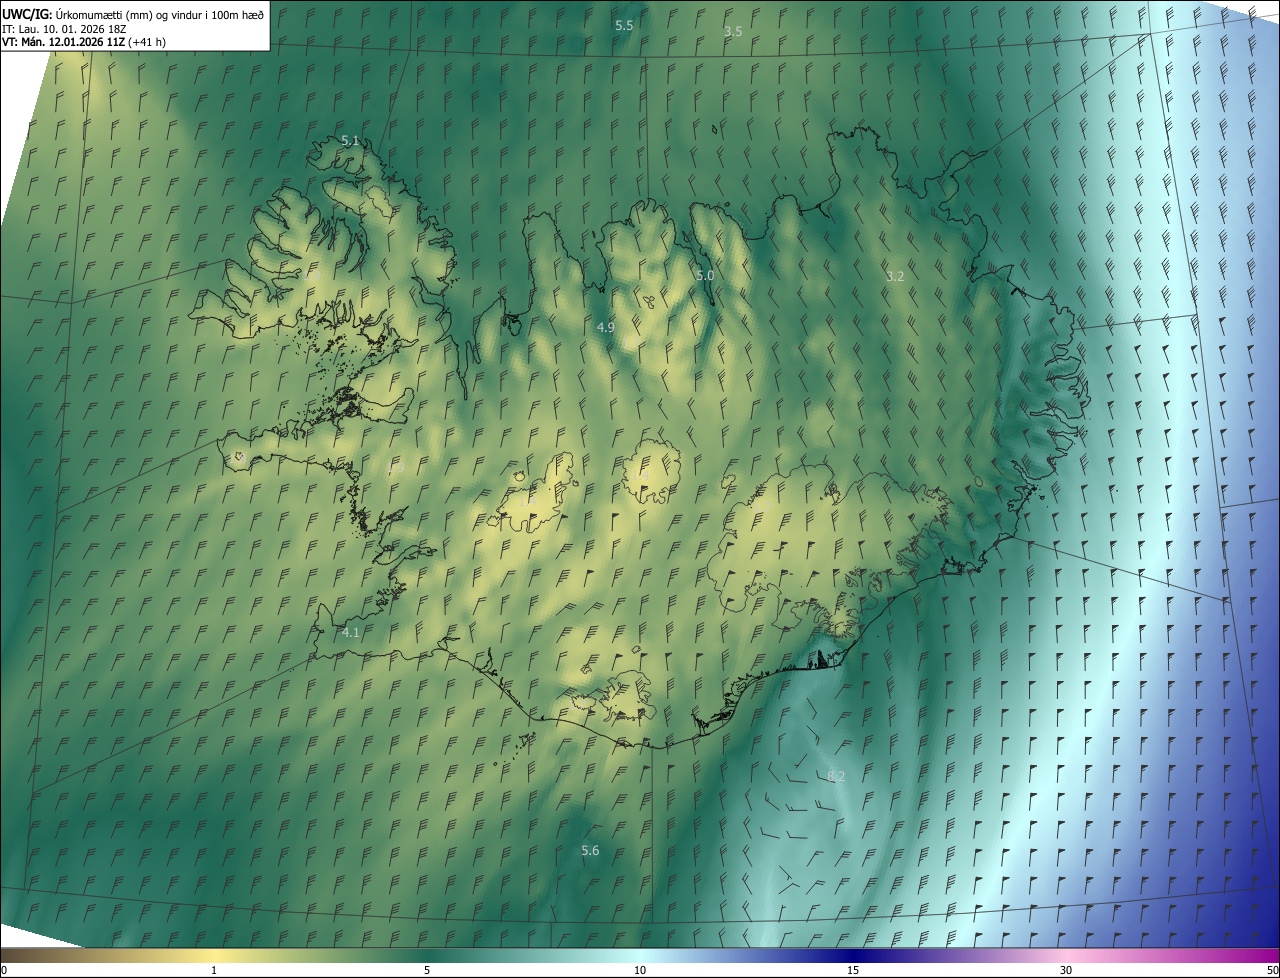Click the 5.6 value south of Iceland

pyautogui.click(x=590, y=850)
